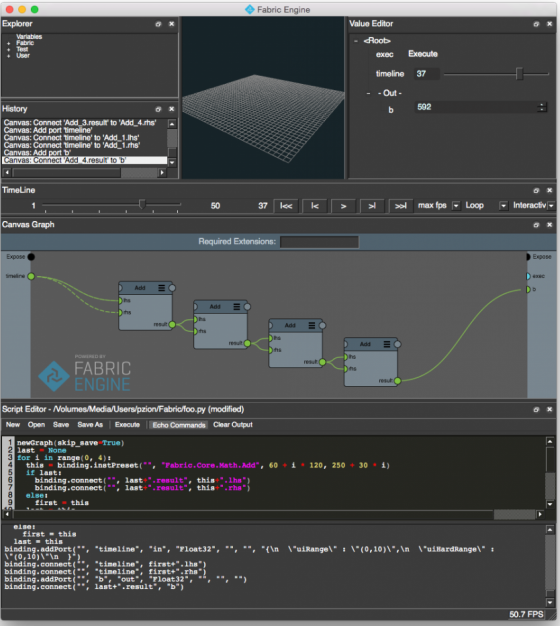
Task: Step back one frame in TimeLine
Action: pyautogui.click(x=315, y=206)
